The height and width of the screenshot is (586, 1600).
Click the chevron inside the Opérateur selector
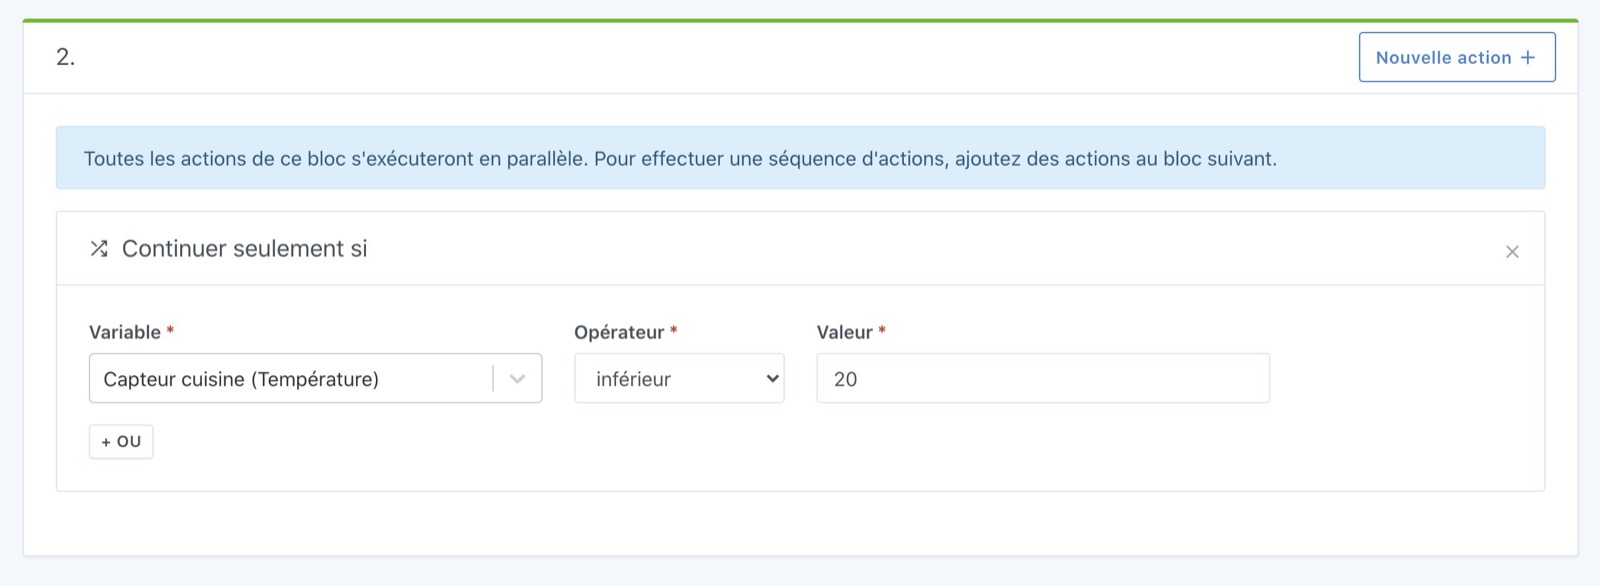point(772,378)
